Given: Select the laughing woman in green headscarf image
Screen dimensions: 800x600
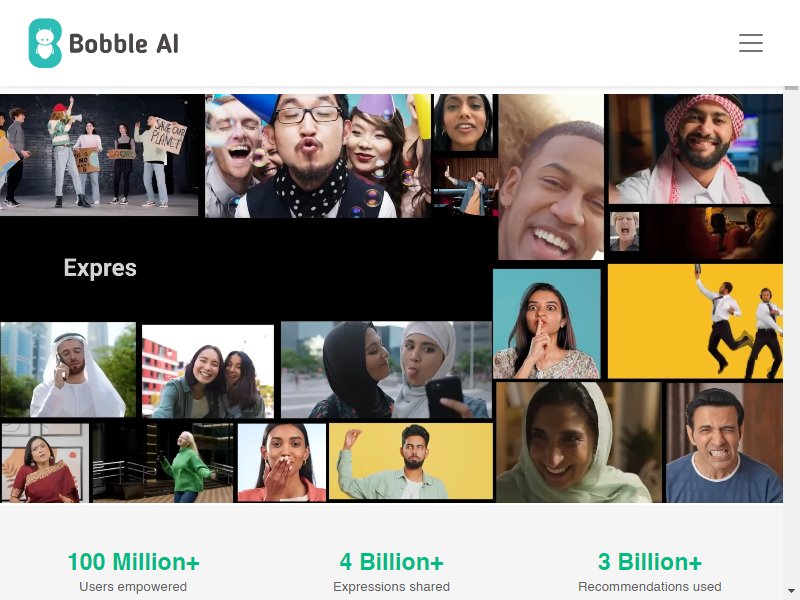Looking at the screenshot, I should click(x=579, y=442).
